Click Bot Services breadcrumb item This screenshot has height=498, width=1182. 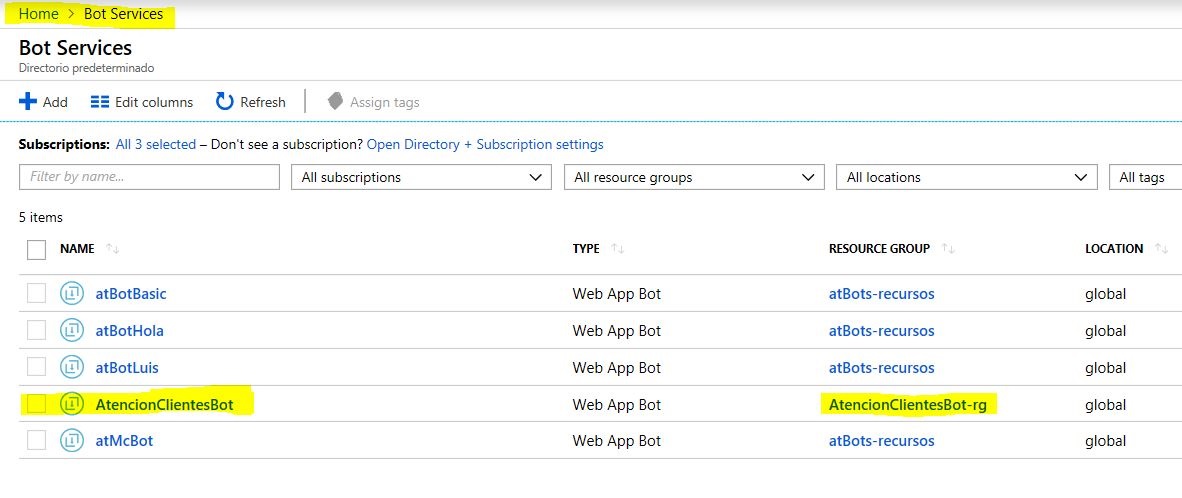(x=123, y=14)
